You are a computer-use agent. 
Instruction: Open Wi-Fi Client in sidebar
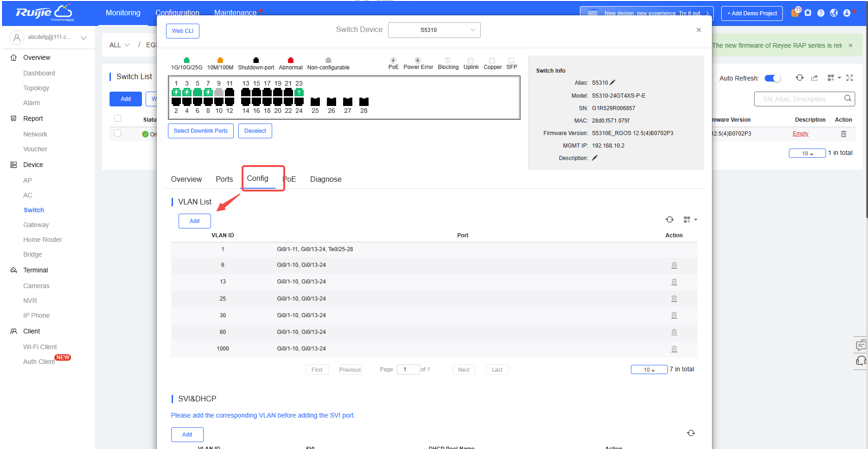40,346
